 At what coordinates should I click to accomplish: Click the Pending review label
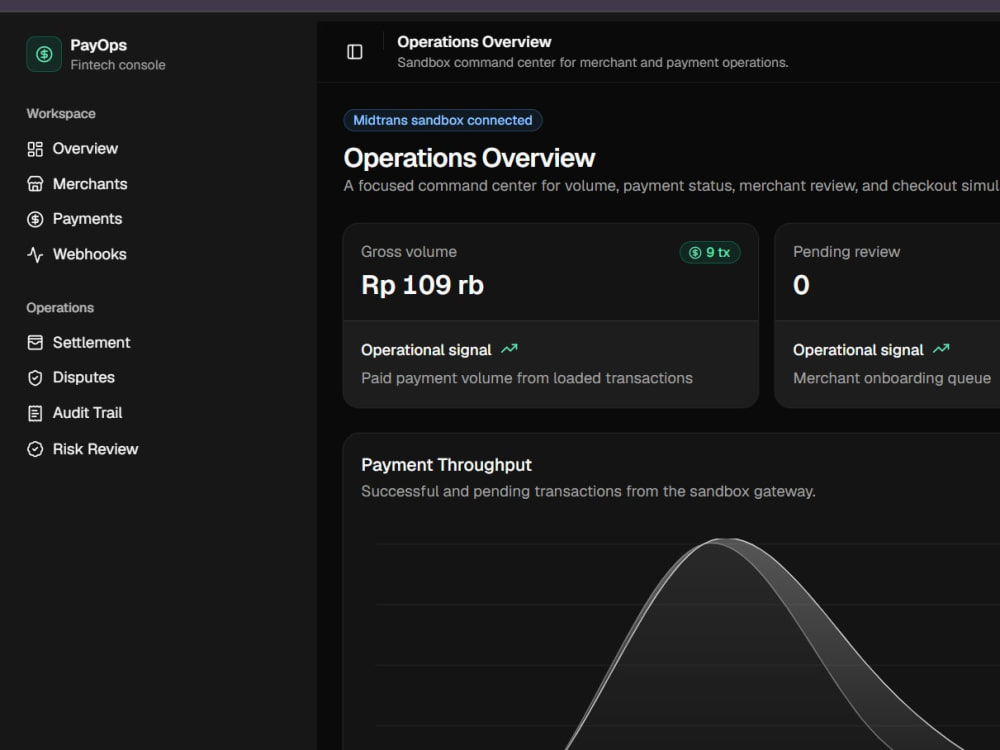(x=846, y=252)
